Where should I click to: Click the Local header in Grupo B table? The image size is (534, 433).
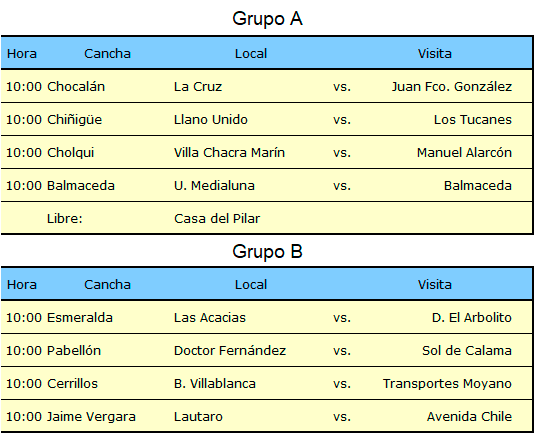(x=251, y=284)
